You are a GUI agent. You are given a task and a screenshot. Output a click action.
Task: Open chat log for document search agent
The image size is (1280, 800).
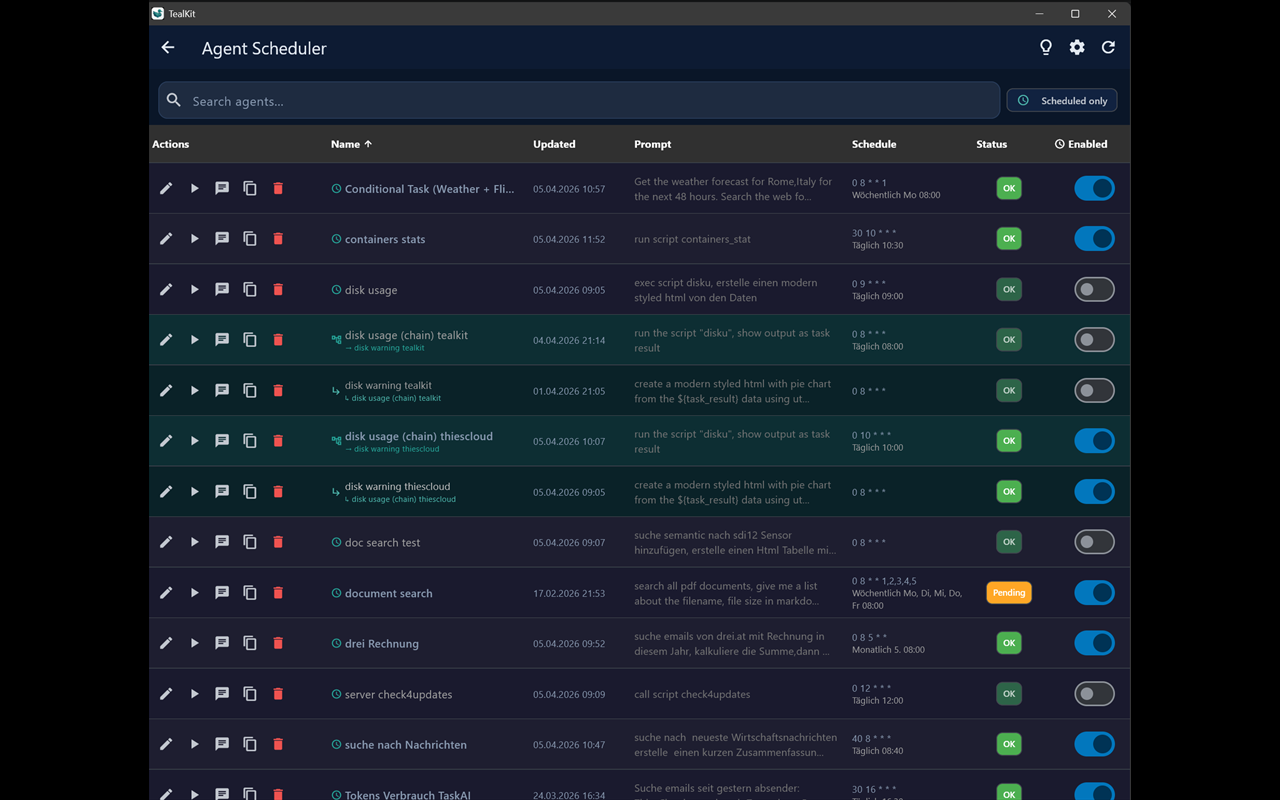[x=222, y=592]
